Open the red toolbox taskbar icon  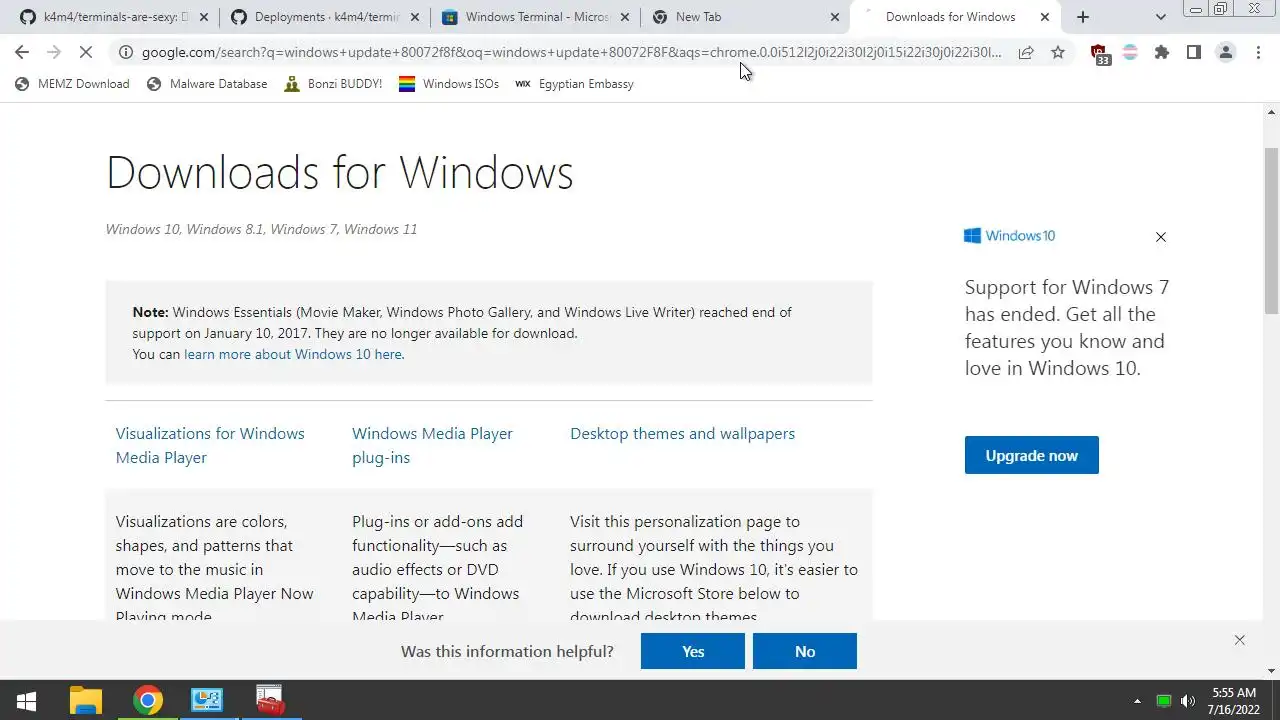coord(269,700)
